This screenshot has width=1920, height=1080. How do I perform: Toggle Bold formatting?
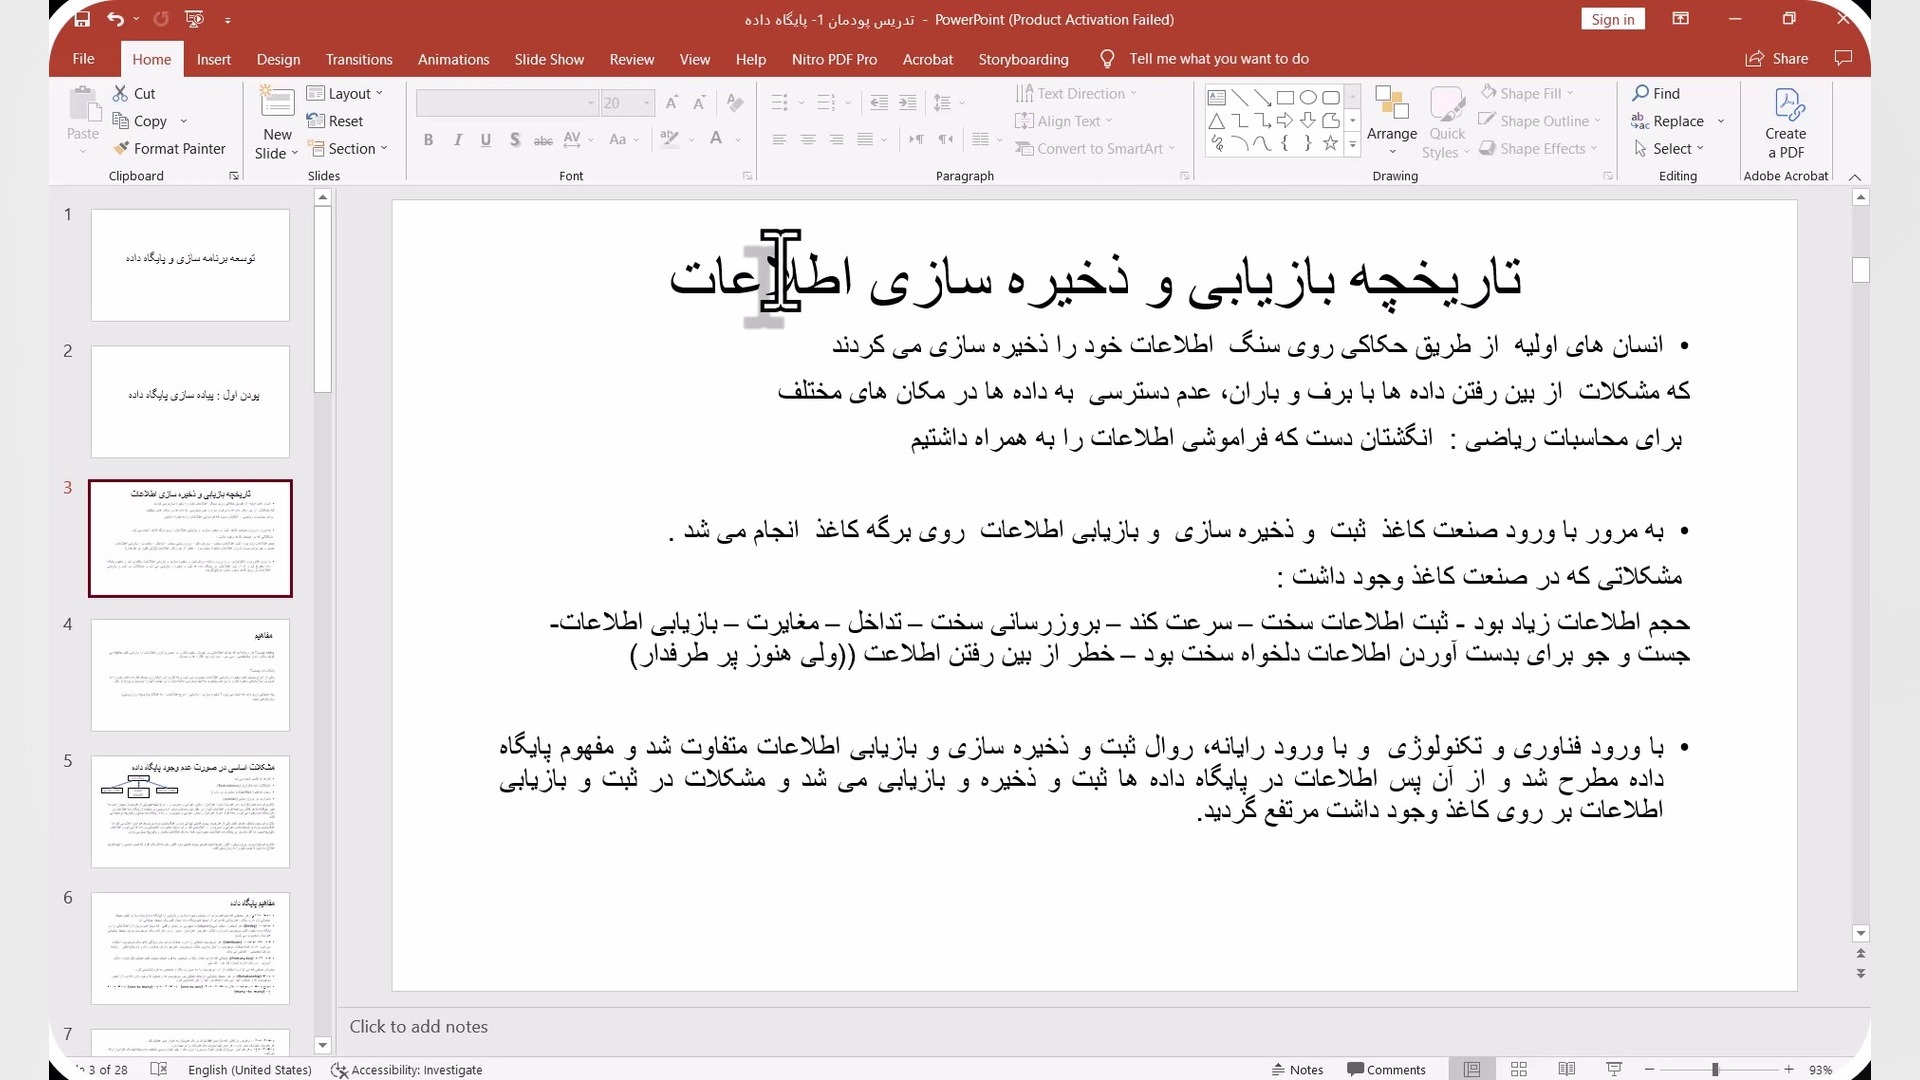(428, 139)
